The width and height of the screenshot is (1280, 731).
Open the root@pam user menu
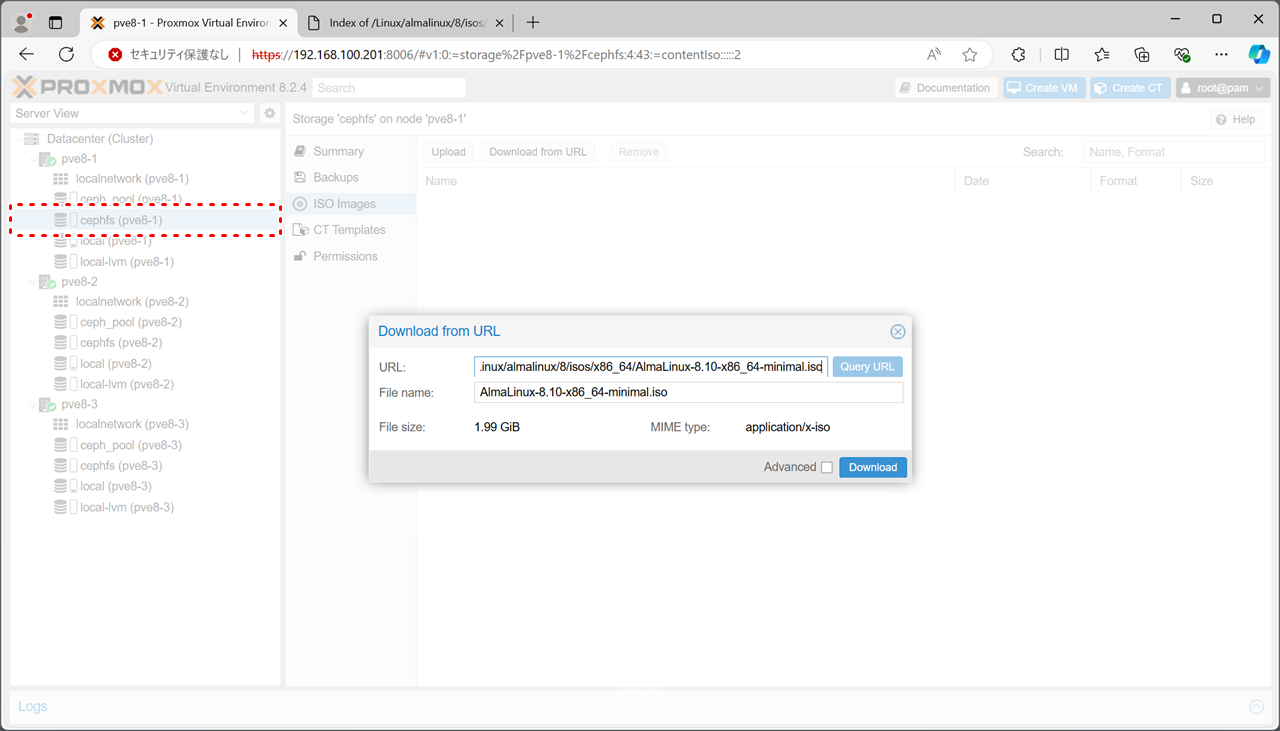[1222, 88]
